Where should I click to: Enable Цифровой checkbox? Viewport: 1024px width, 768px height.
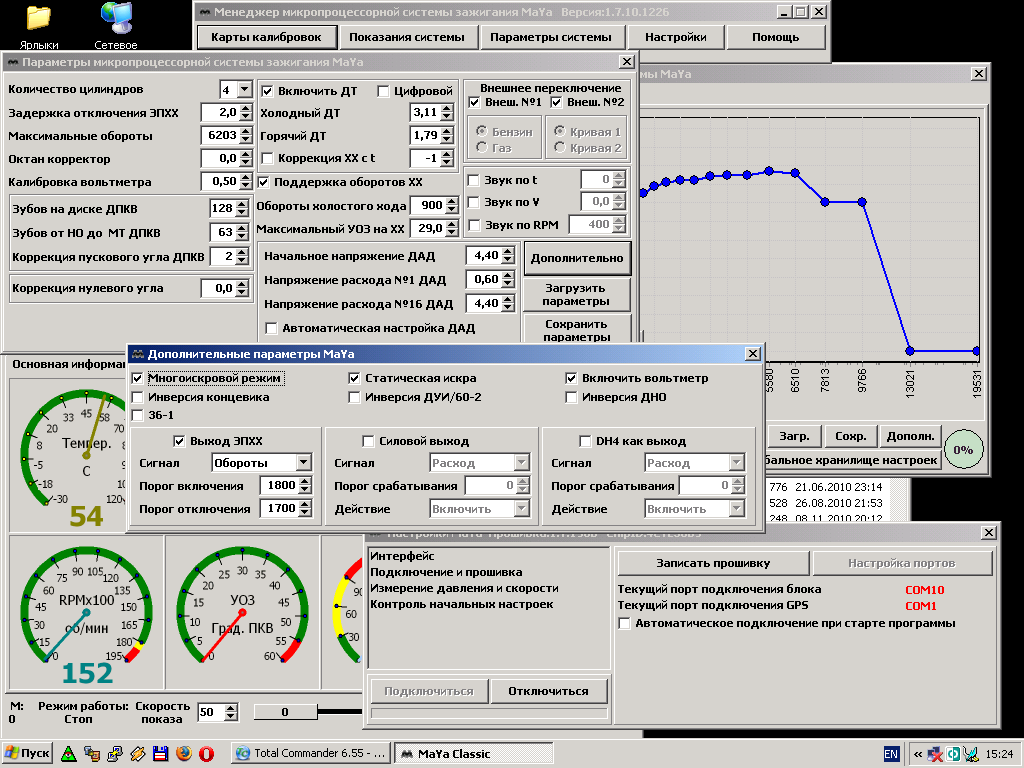383,91
